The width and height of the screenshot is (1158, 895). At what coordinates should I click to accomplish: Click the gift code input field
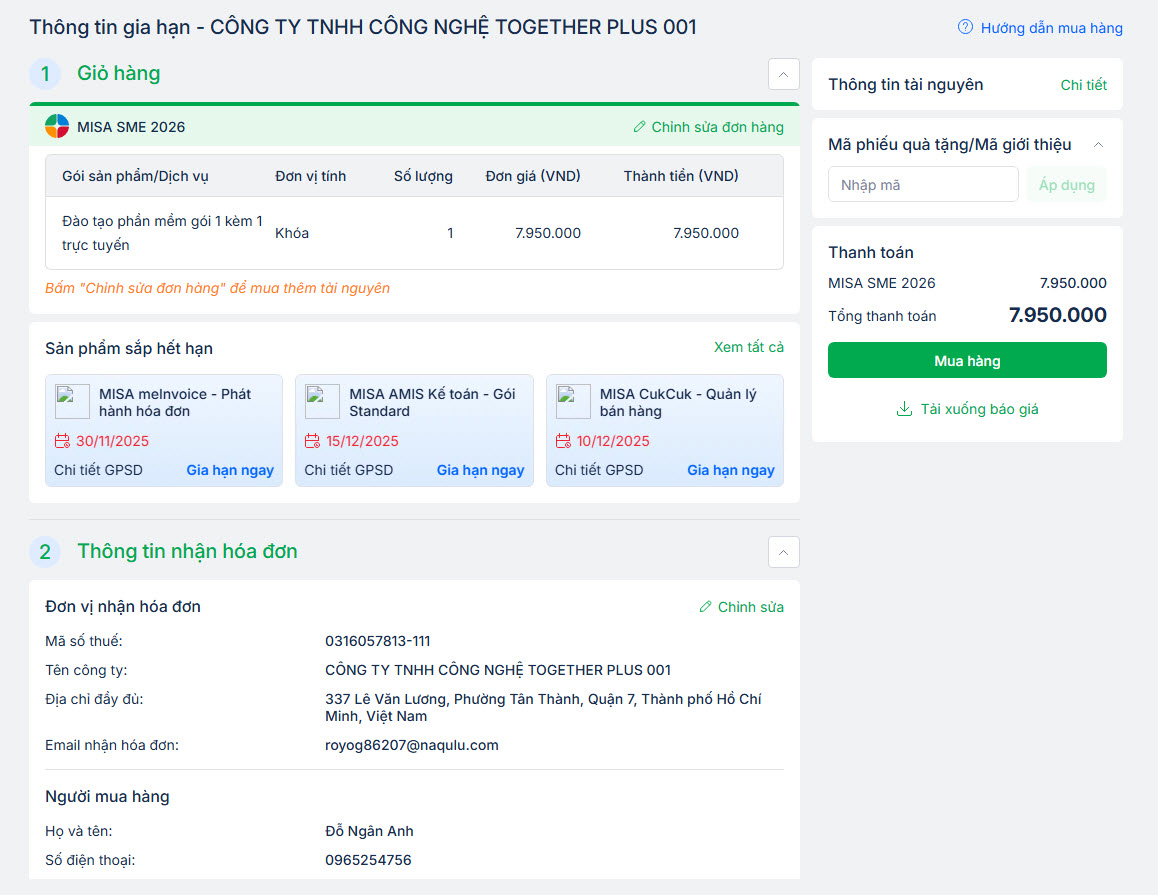pyautogui.click(x=922, y=185)
